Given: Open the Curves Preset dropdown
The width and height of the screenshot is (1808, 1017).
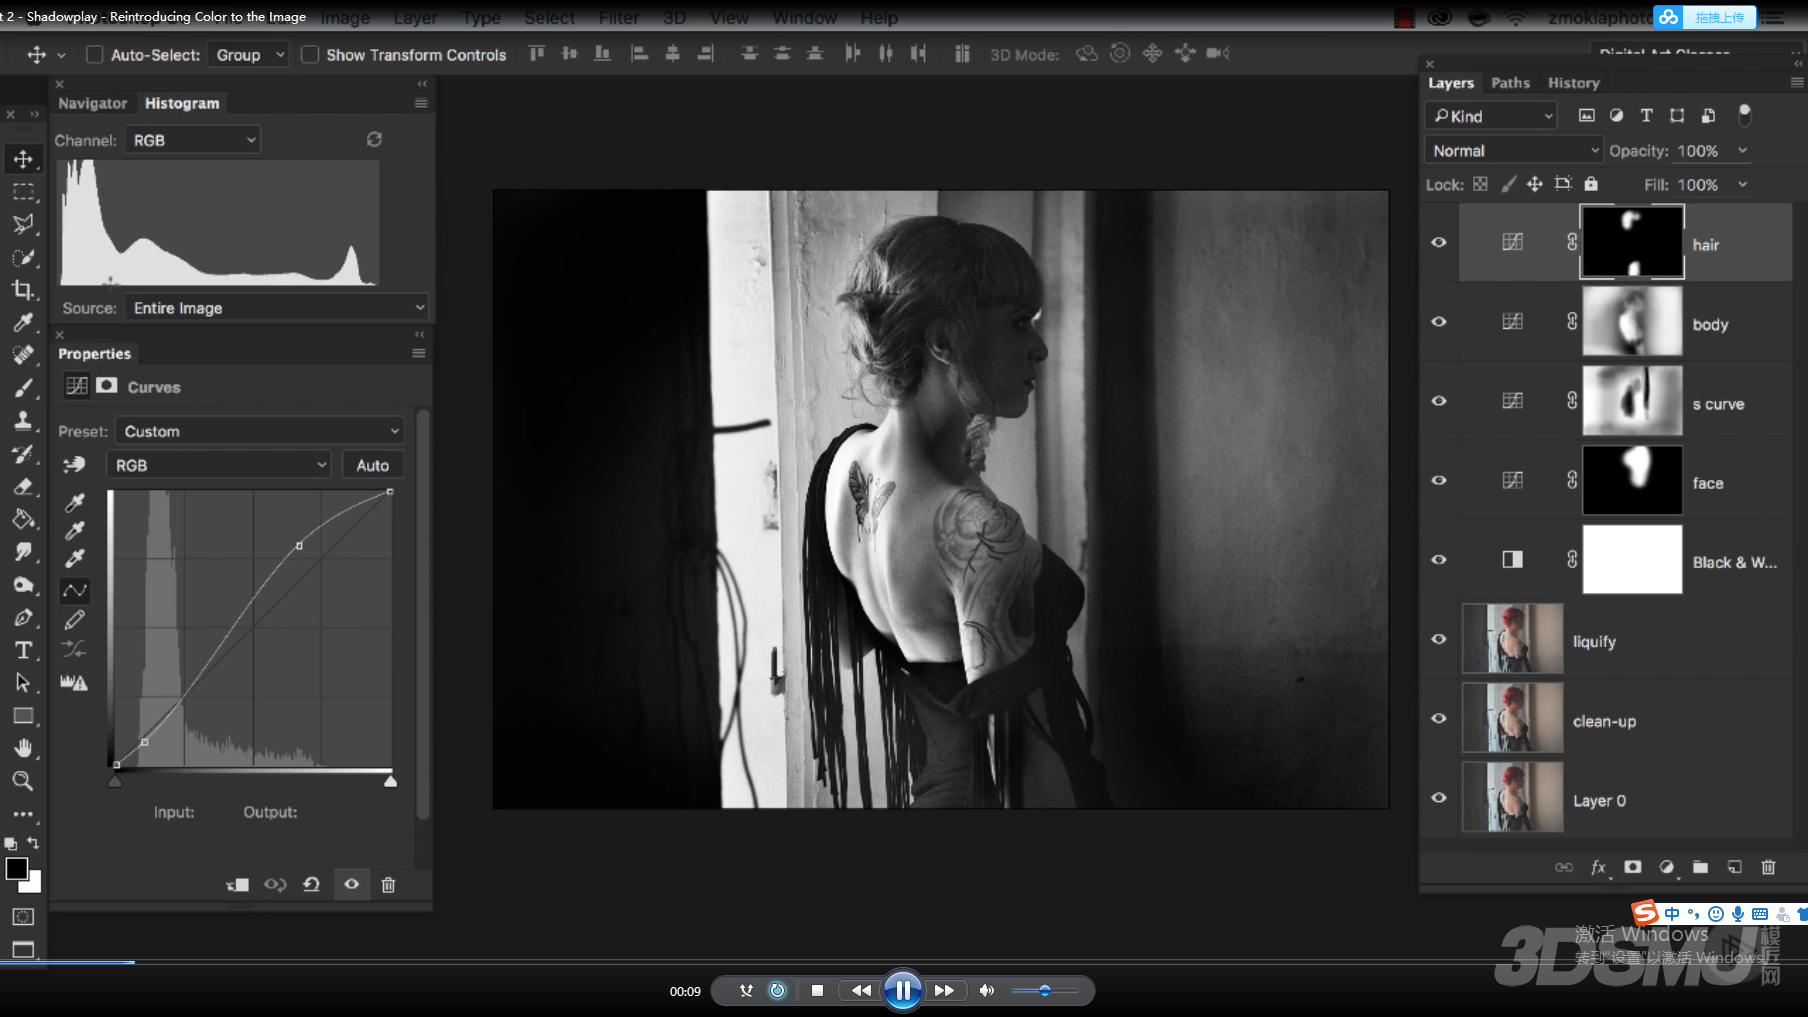Looking at the screenshot, I should [260, 431].
